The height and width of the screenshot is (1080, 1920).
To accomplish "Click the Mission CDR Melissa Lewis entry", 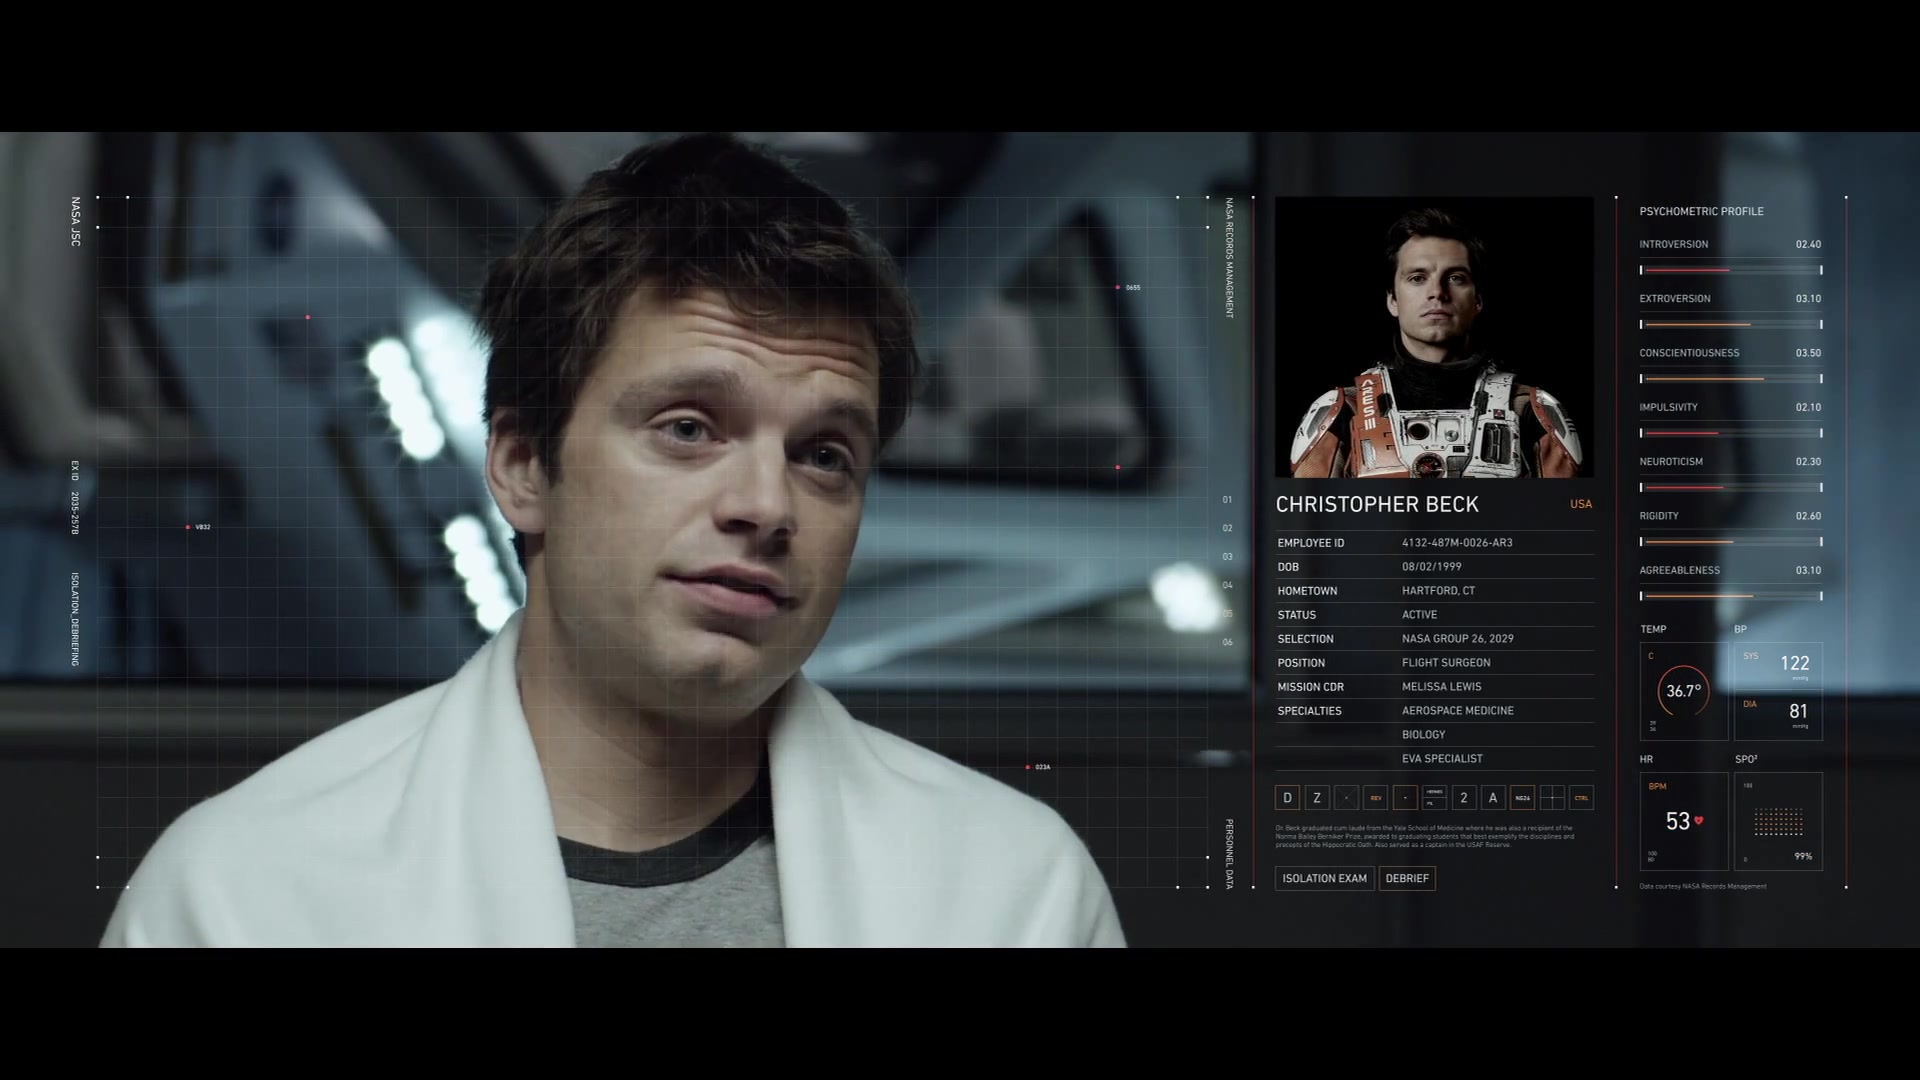I will (1441, 687).
